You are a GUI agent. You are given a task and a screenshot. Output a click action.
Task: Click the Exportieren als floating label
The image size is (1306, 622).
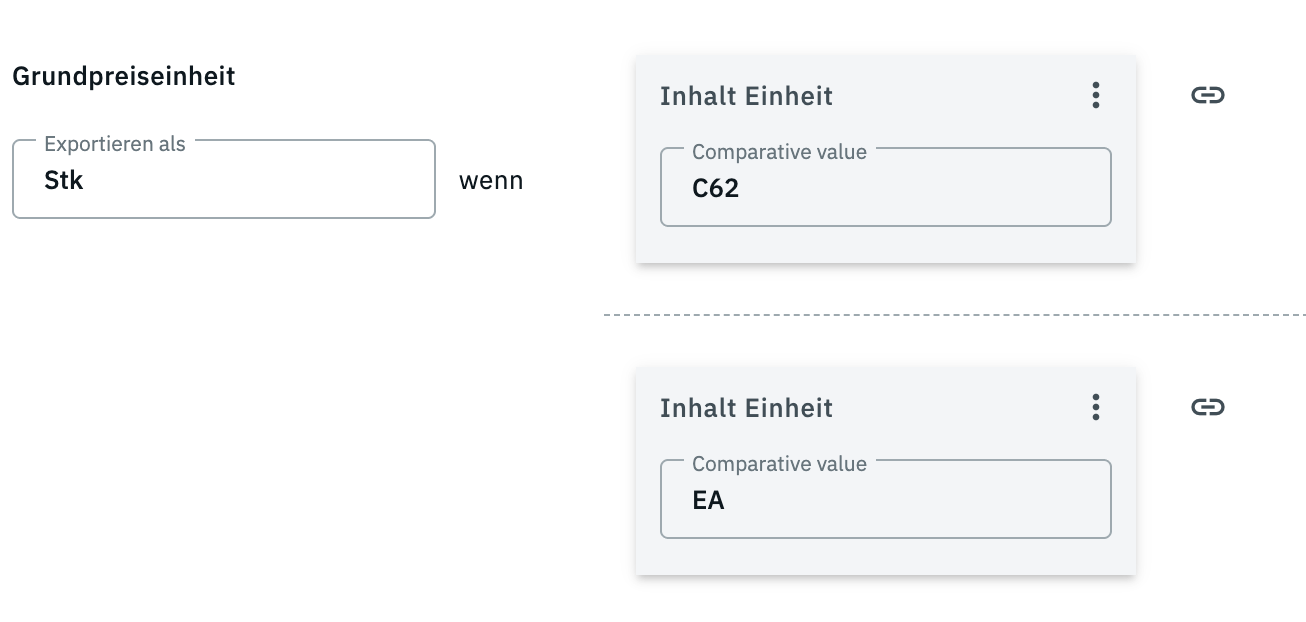click(115, 144)
